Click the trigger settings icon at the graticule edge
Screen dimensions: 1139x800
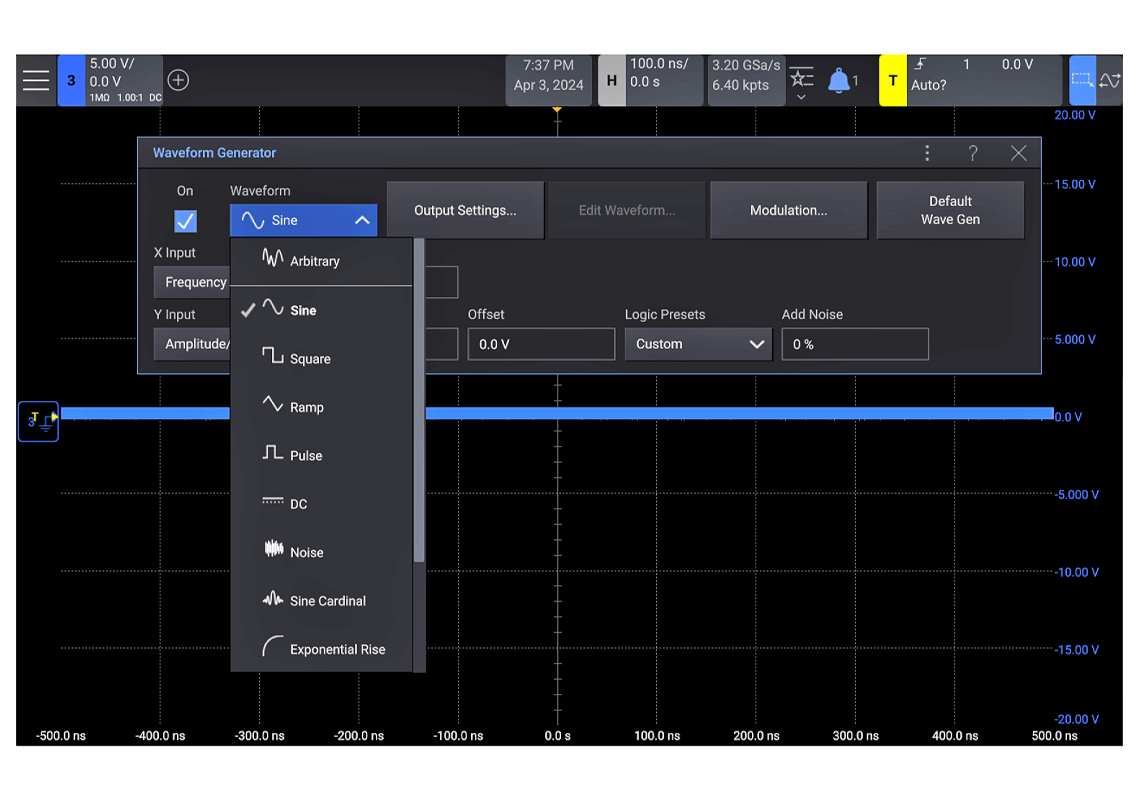click(37, 421)
